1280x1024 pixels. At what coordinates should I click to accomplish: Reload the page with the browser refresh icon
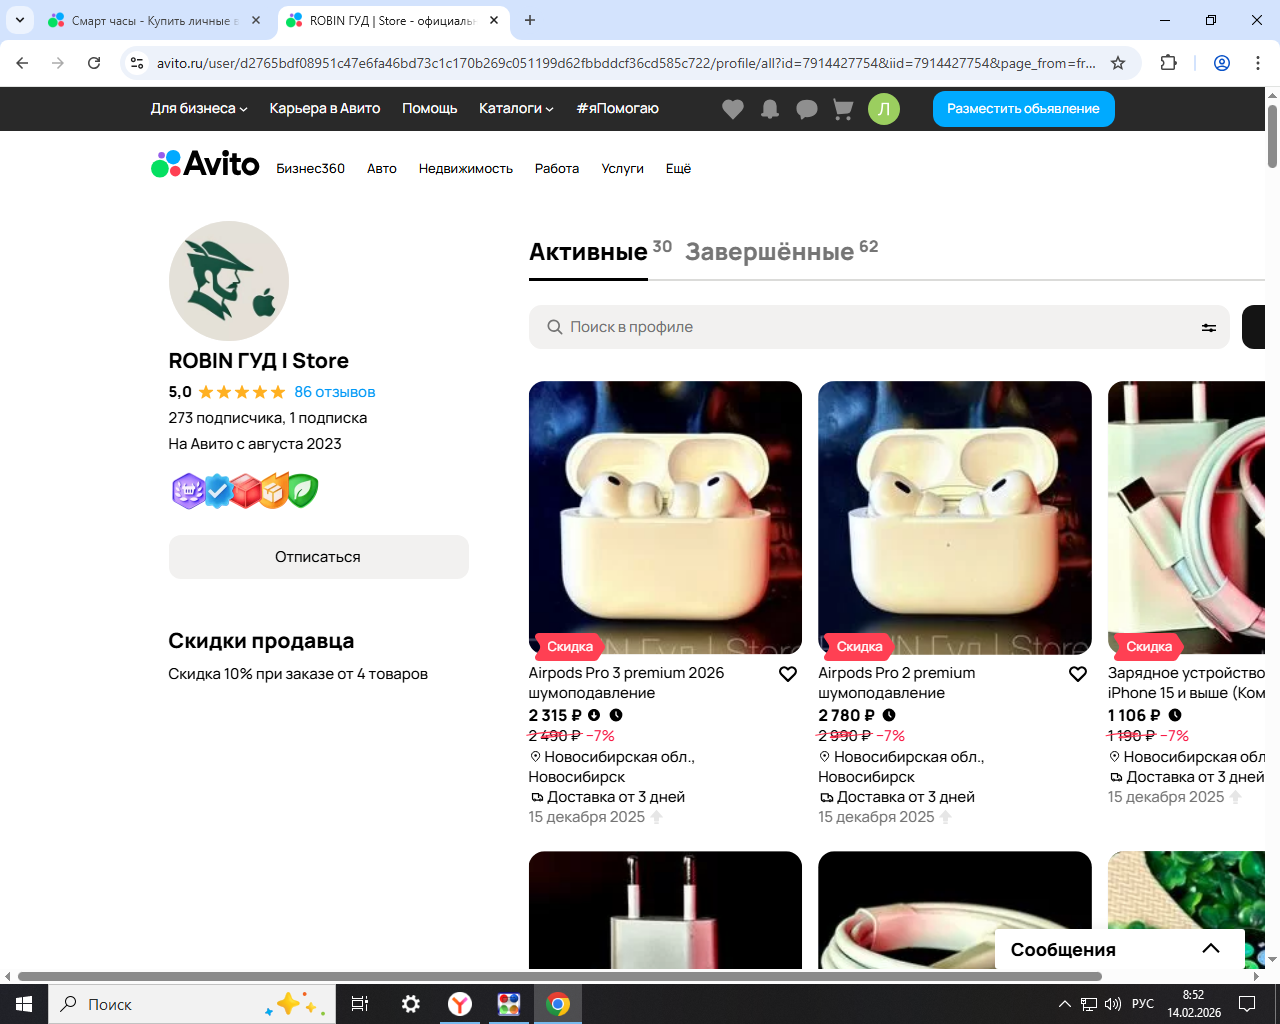pos(94,63)
